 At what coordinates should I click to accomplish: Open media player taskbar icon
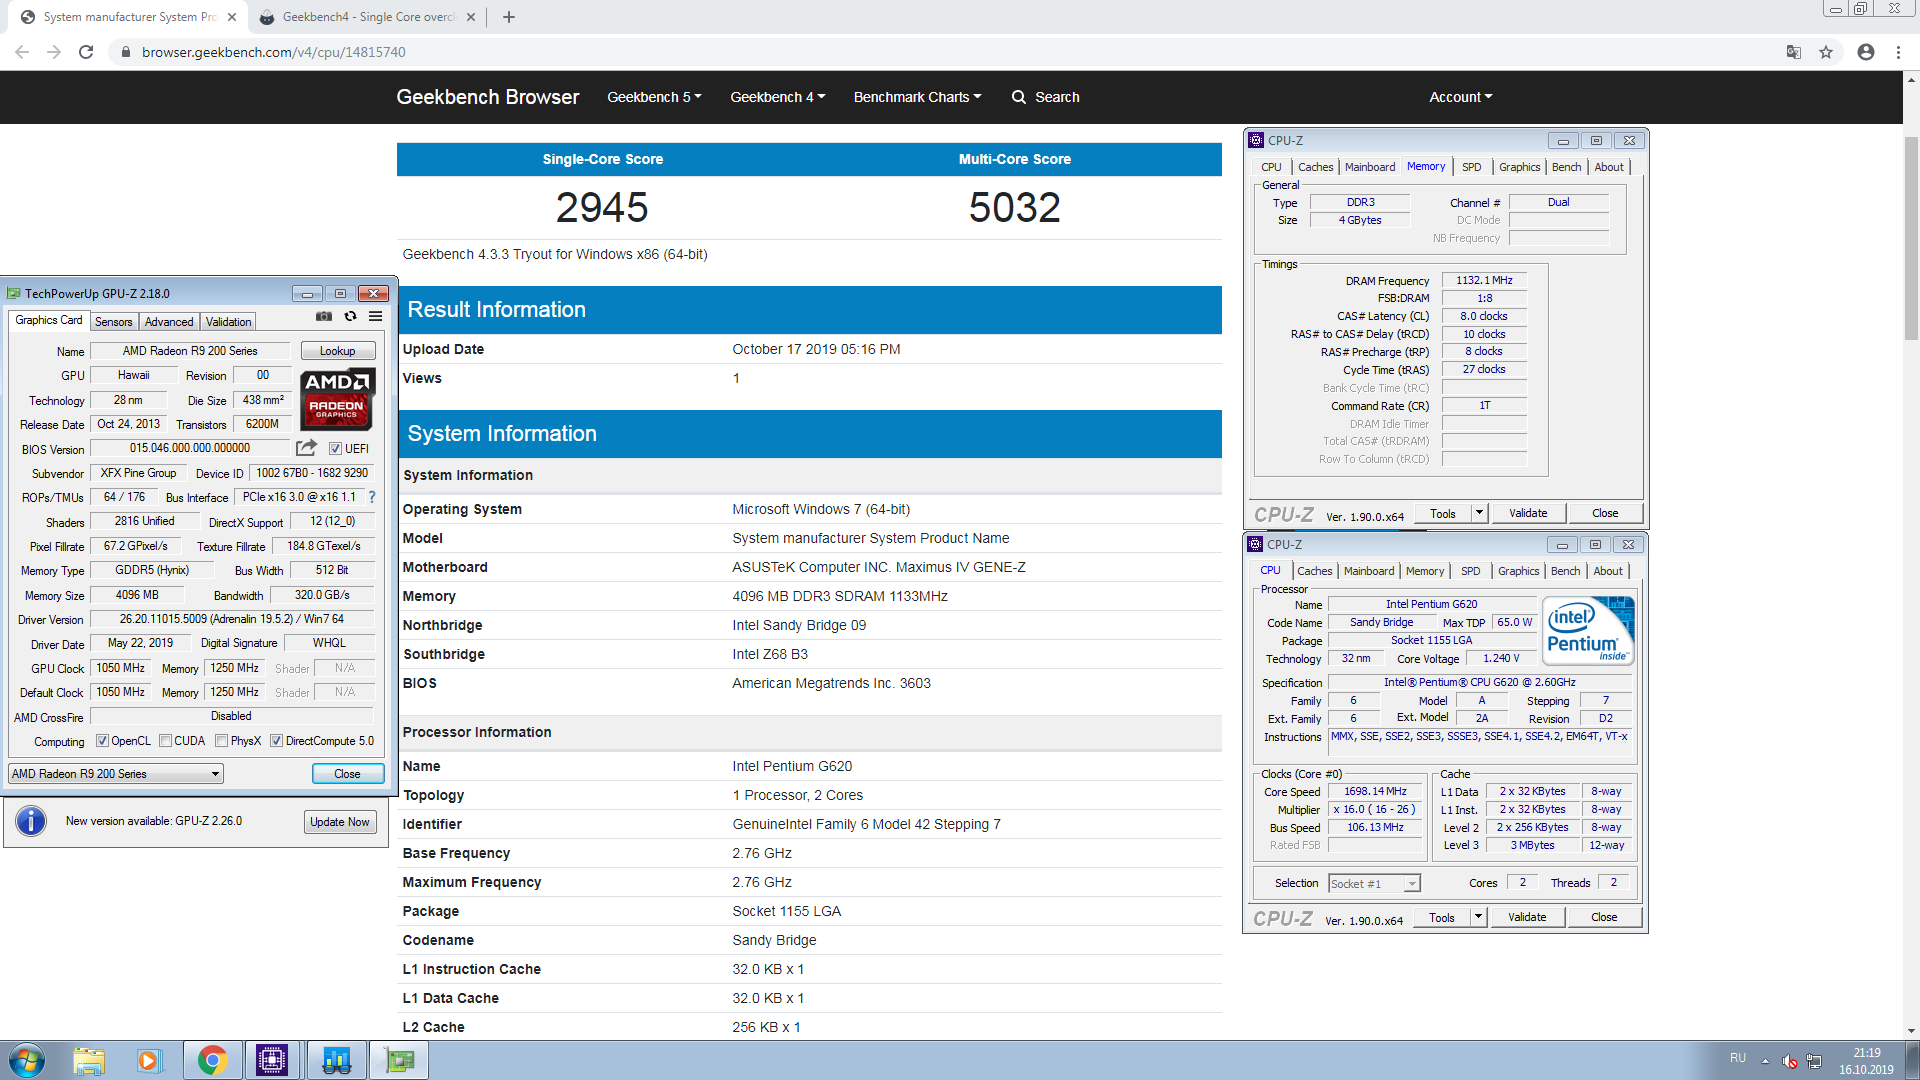pos(149,1060)
